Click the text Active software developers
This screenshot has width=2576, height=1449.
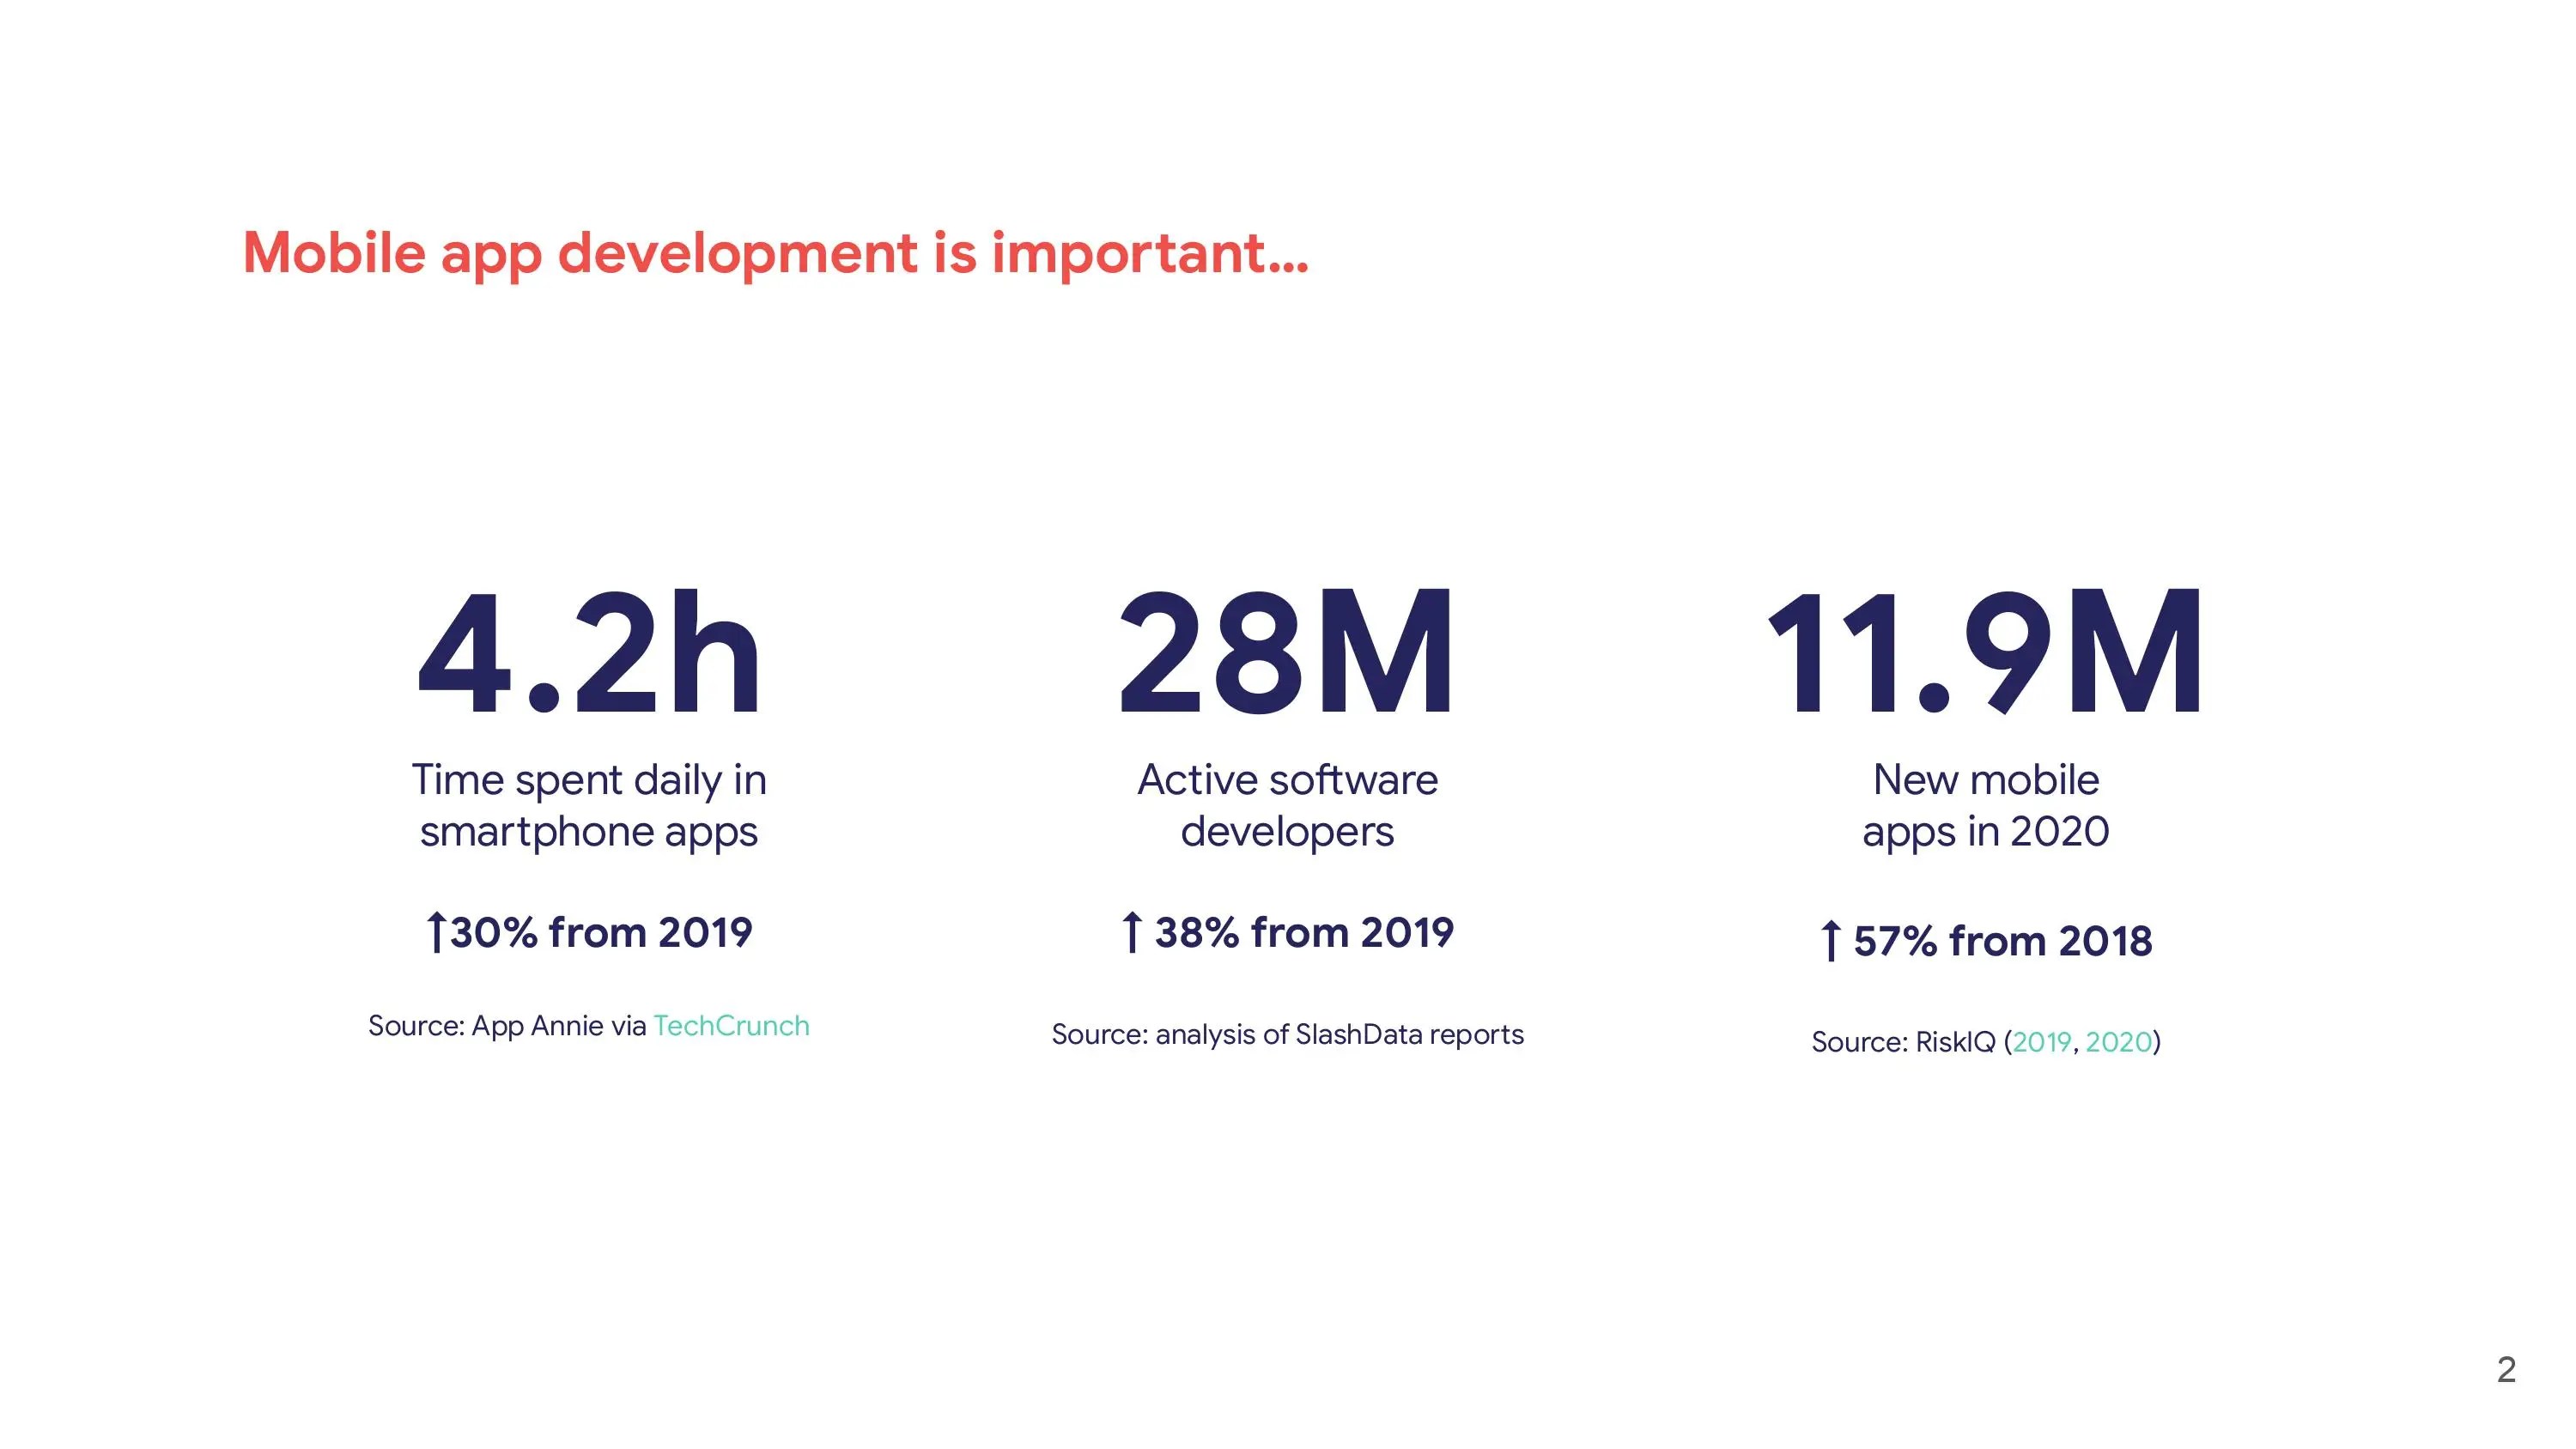1288,805
